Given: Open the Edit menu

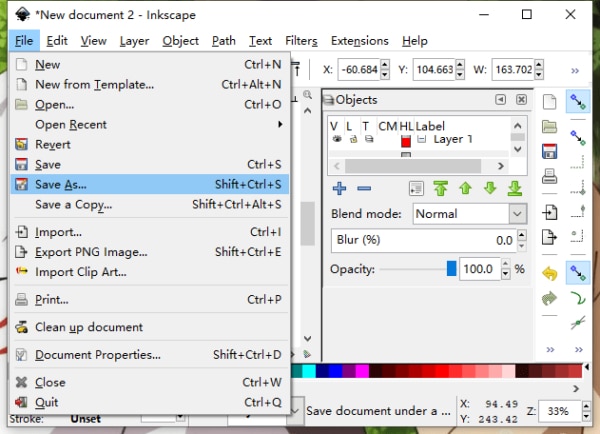Looking at the screenshot, I should (x=57, y=41).
